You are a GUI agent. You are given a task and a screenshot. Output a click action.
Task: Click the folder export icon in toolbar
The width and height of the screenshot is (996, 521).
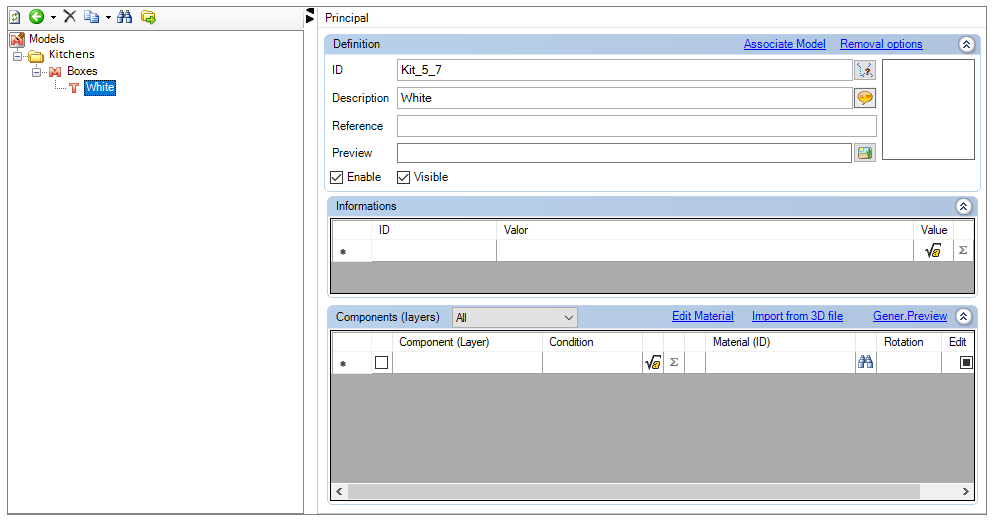[148, 17]
